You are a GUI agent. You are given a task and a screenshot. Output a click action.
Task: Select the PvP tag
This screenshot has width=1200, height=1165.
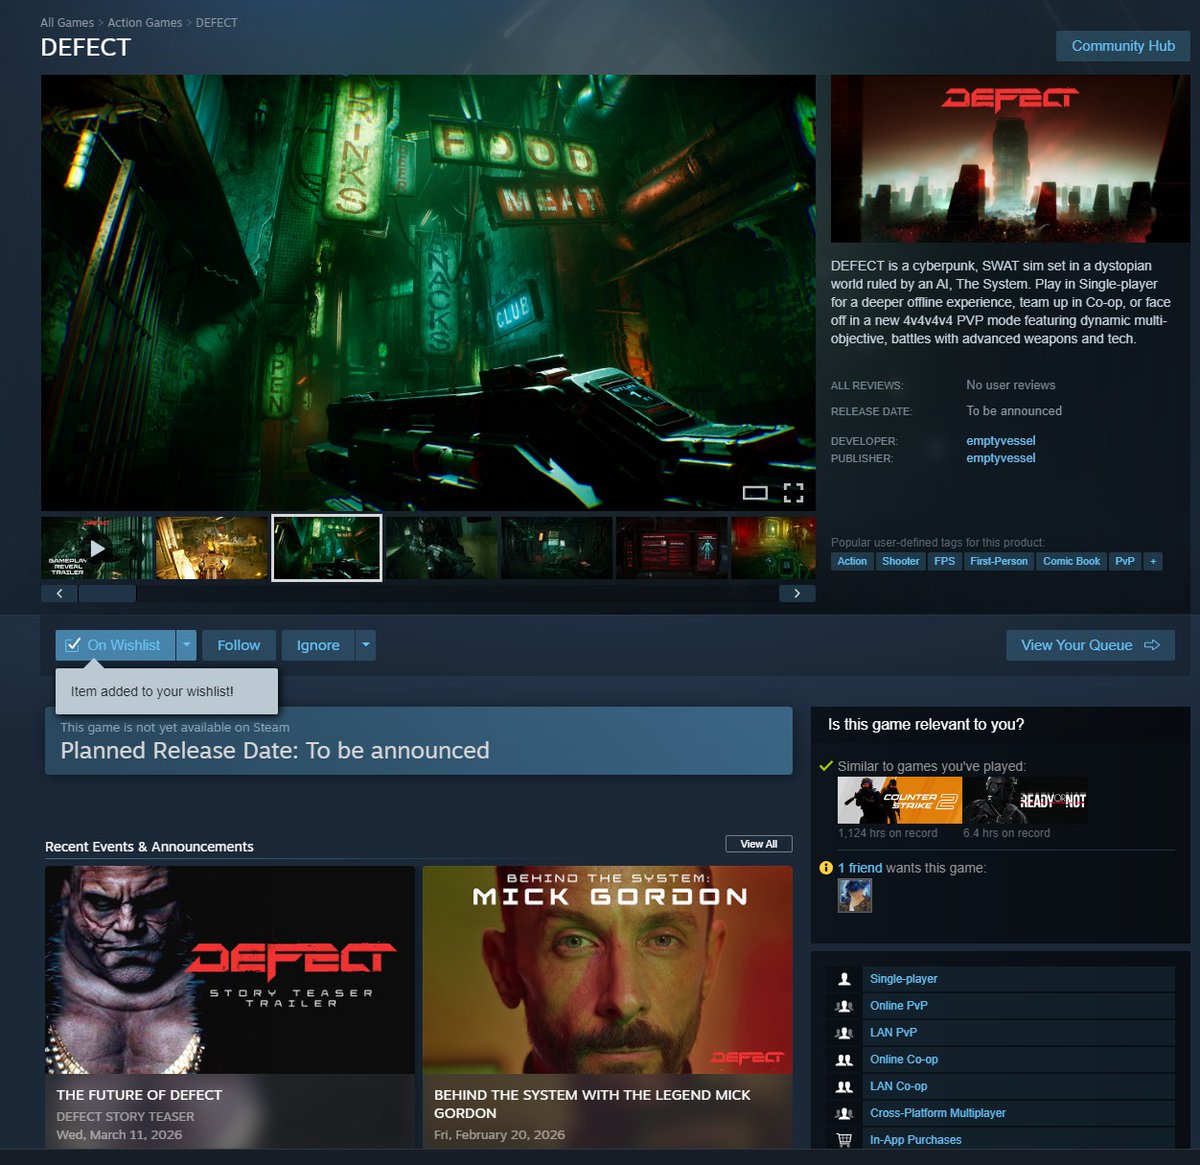pyautogui.click(x=1125, y=561)
